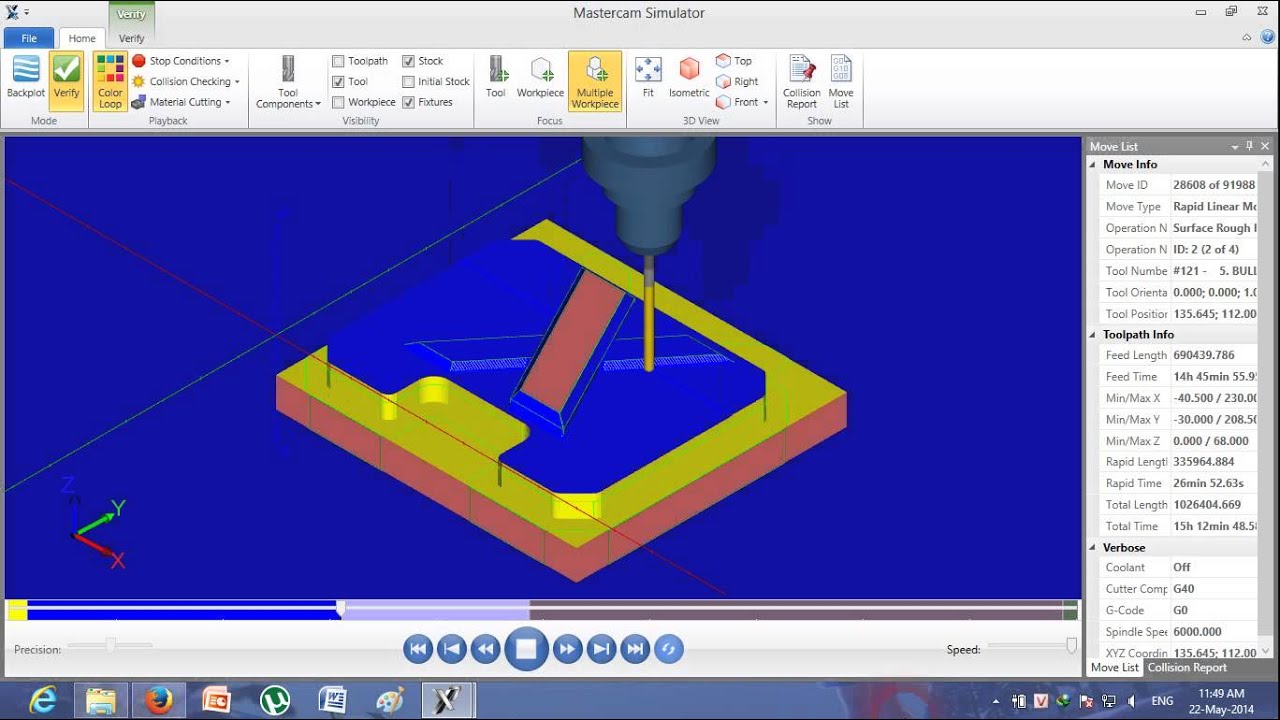Click the ENG language indicator

click(1162, 701)
